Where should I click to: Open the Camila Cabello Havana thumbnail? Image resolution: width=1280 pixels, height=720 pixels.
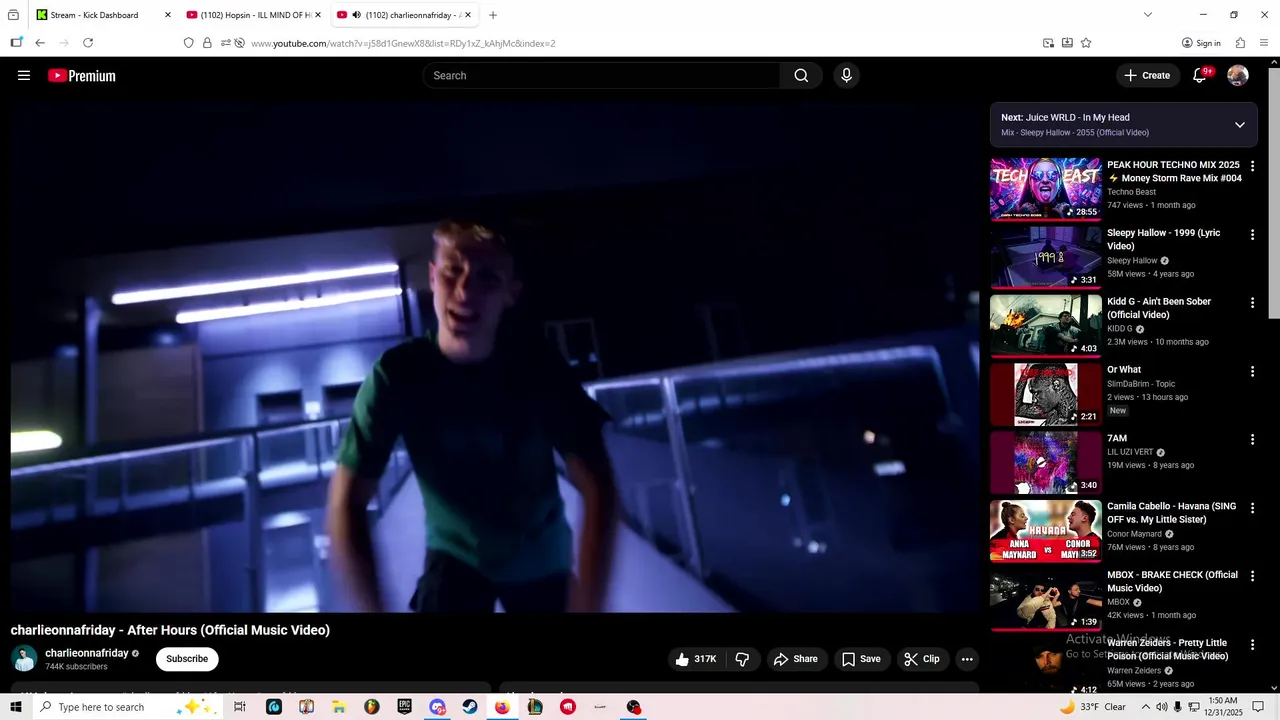coord(1046,531)
